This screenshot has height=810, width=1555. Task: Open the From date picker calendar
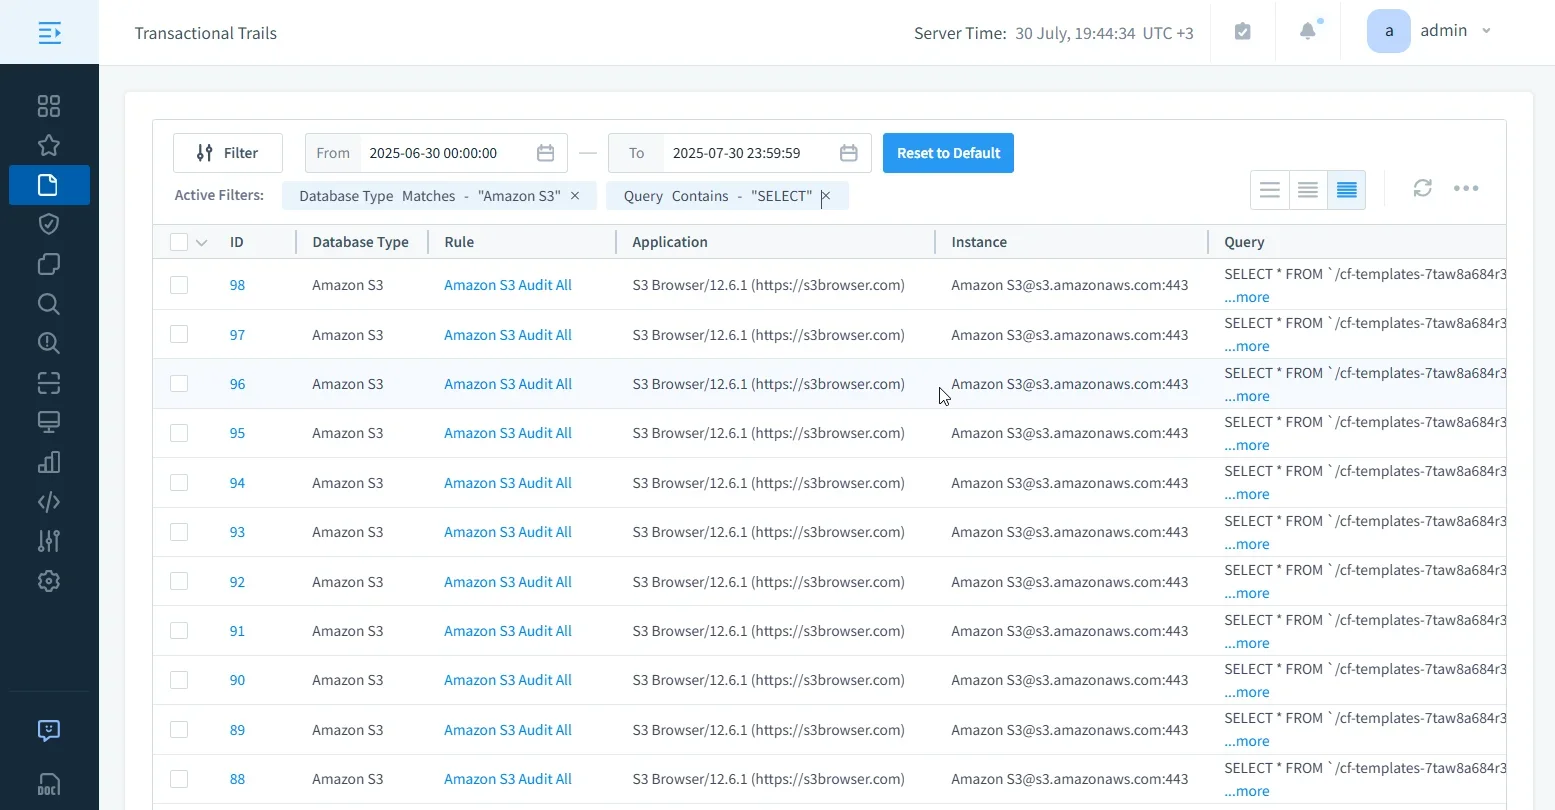545,152
